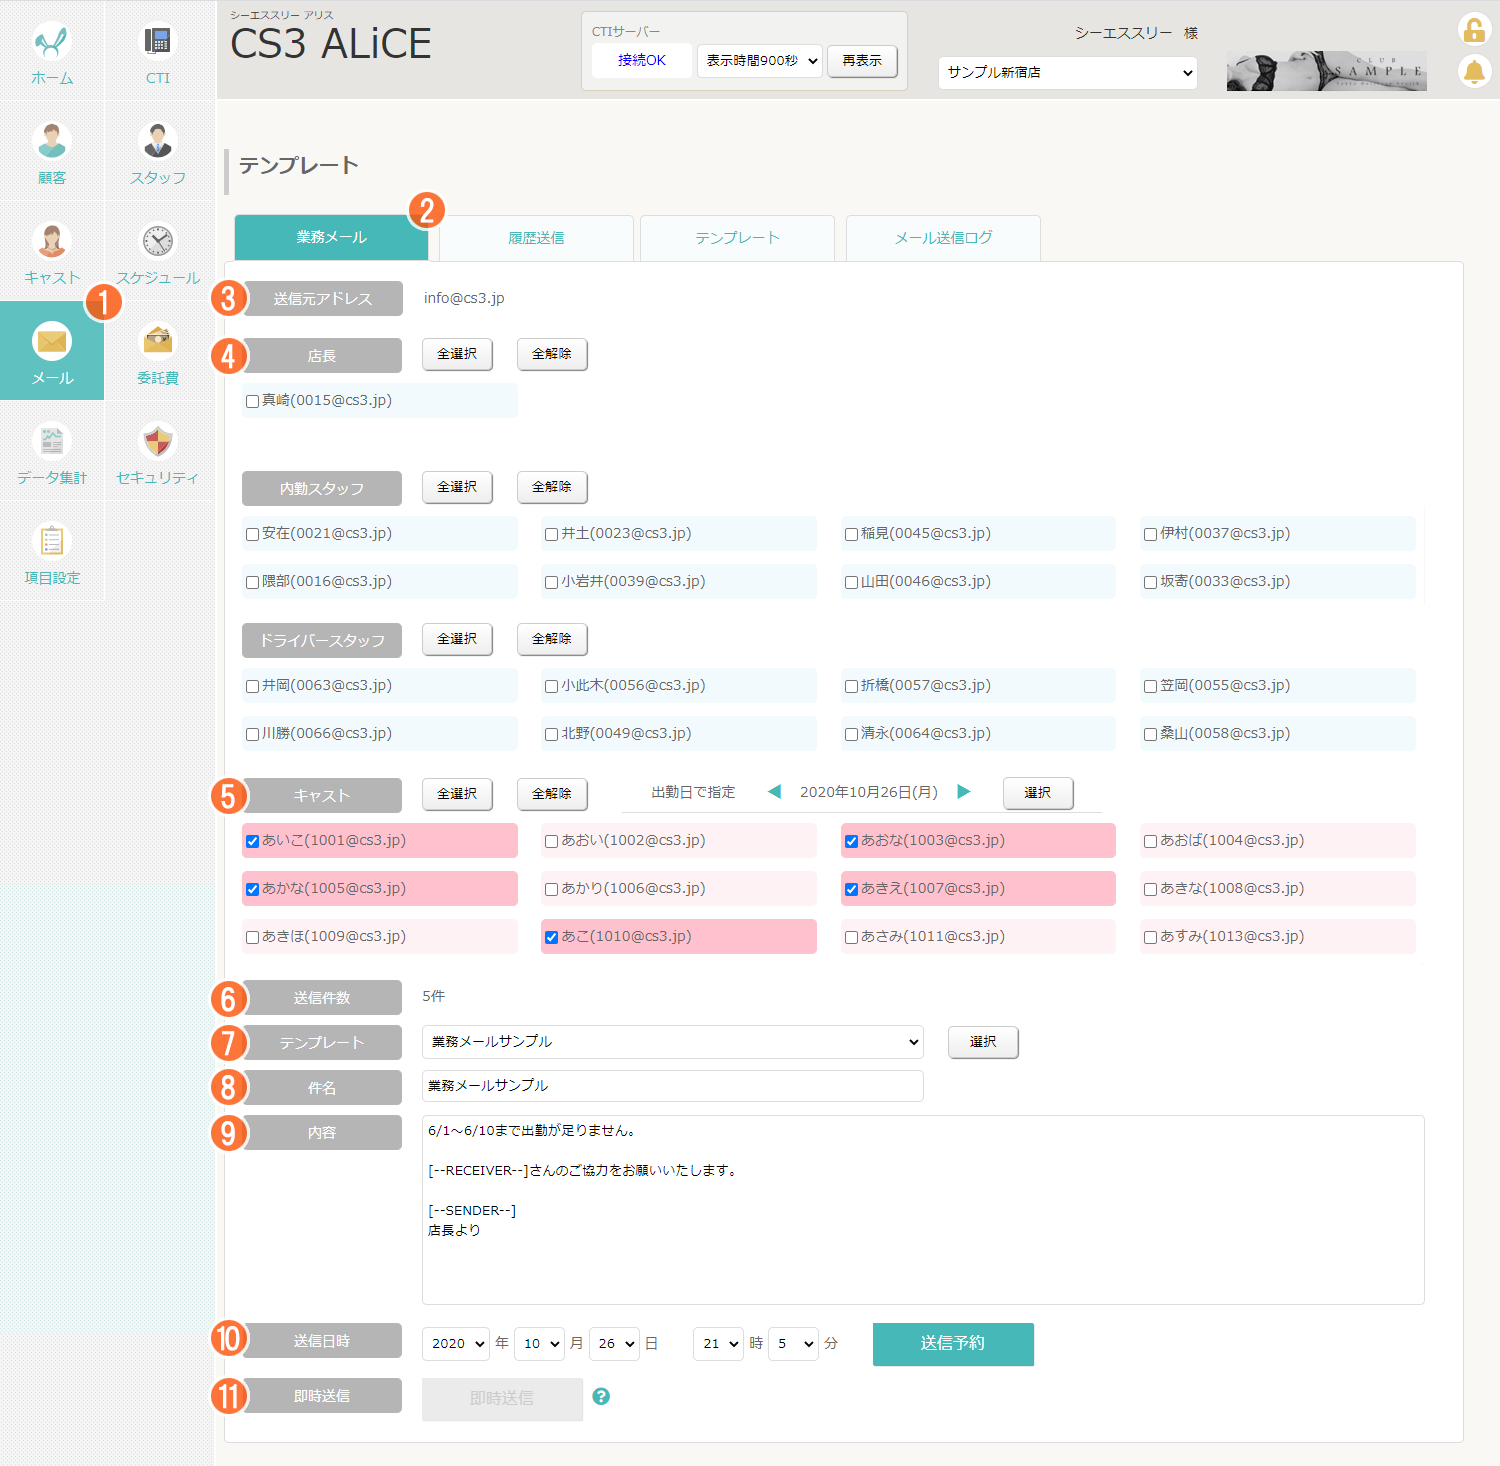Click 全解除 for 店長 section
The image size is (1500, 1466).
[x=552, y=354]
